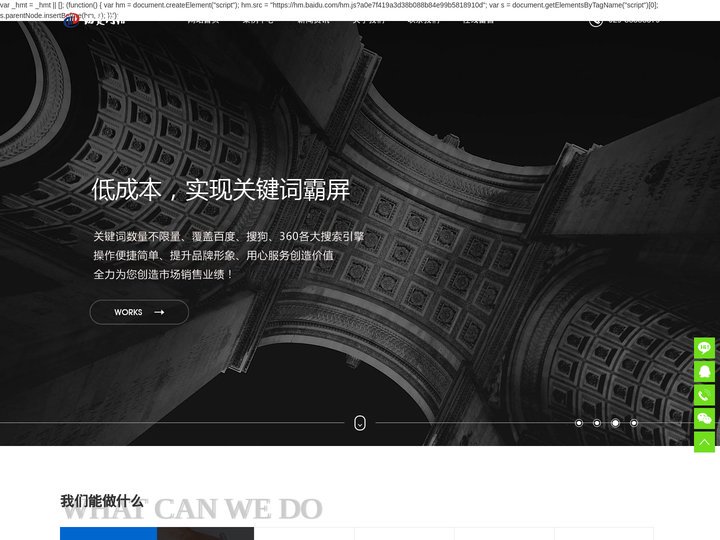This screenshot has height=540, width=720.
Task: Click the mouse scroll-down icon below the banner
Action: coord(360,422)
